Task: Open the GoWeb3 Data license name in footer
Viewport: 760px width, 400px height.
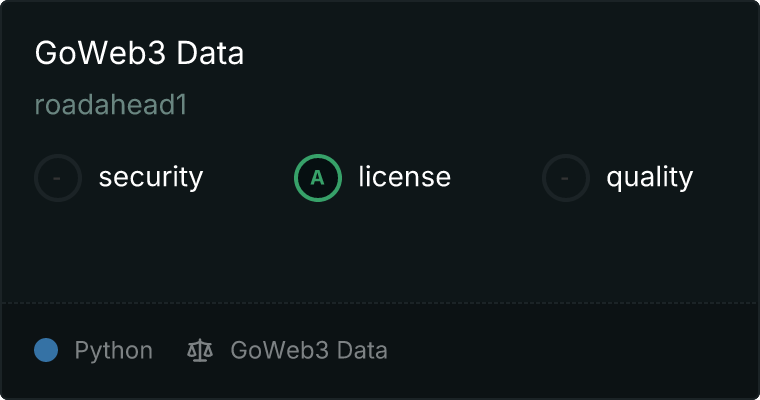Action: (308, 351)
